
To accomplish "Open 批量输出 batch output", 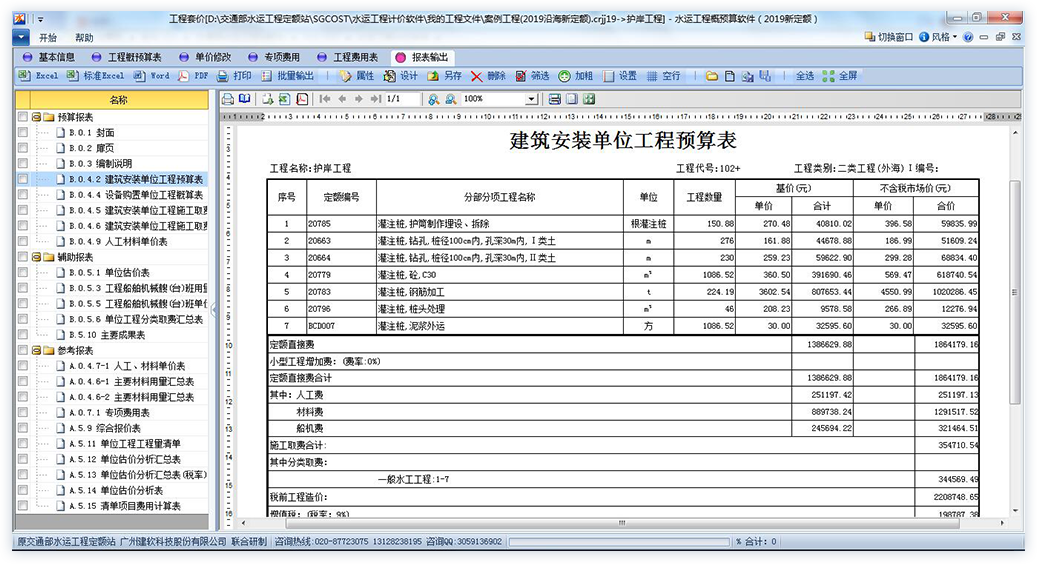I will point(287,76).
